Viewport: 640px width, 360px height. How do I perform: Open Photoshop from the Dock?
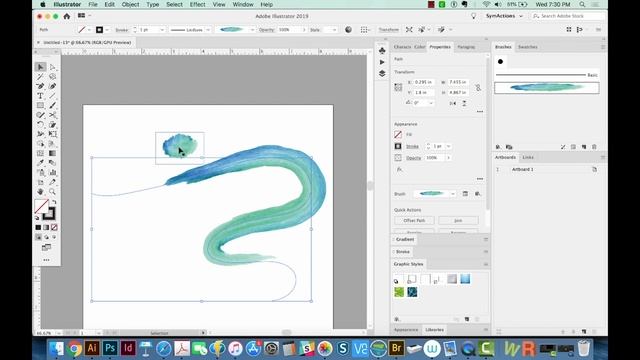[110, 349]
